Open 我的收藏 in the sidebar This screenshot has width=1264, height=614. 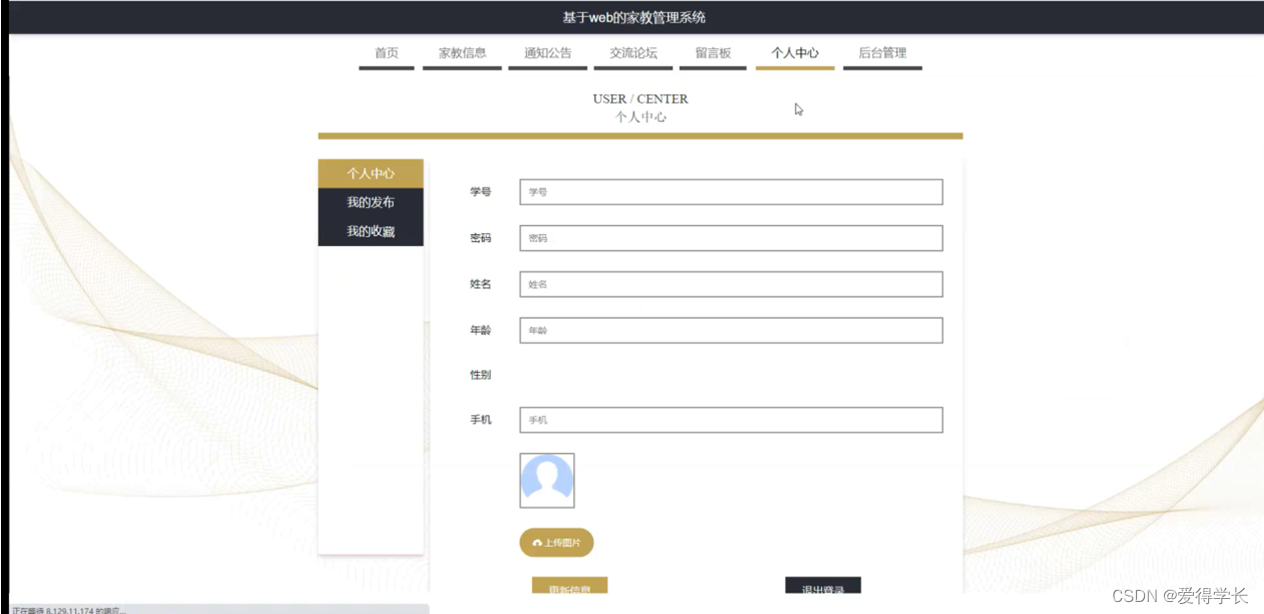tap(371, 232)
